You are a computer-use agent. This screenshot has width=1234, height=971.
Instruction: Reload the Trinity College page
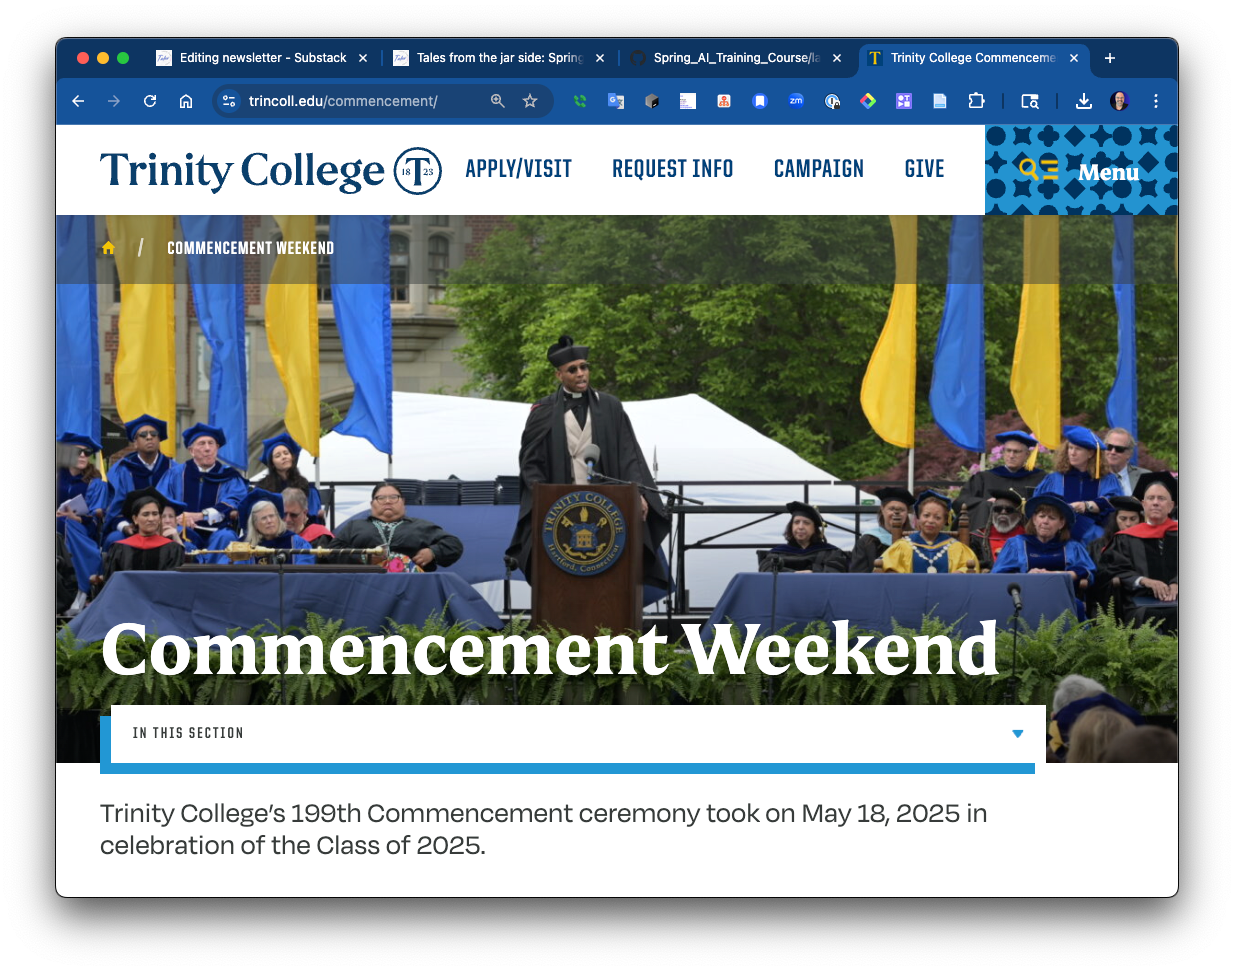pyautogui.click(x=150, y=101)
